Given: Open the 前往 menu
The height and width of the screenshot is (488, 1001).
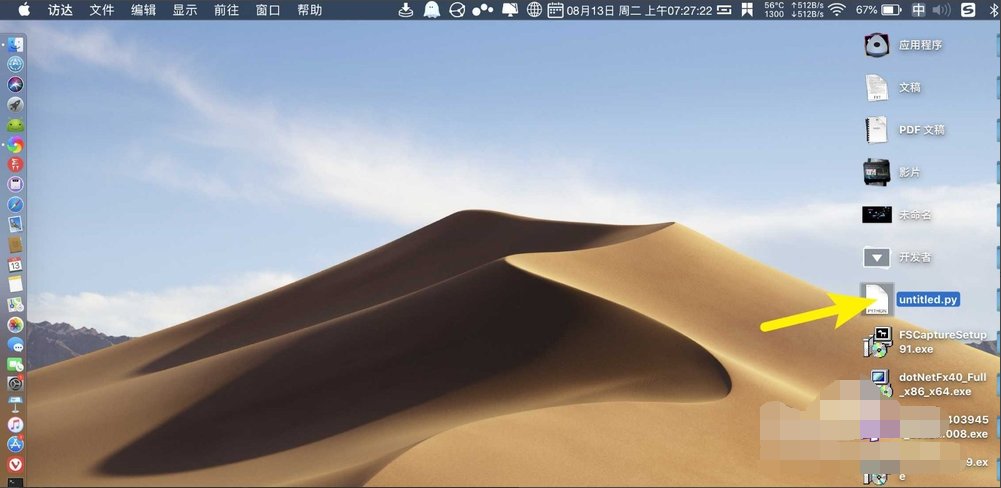Looking at the screenshot, I should (226, 10).
